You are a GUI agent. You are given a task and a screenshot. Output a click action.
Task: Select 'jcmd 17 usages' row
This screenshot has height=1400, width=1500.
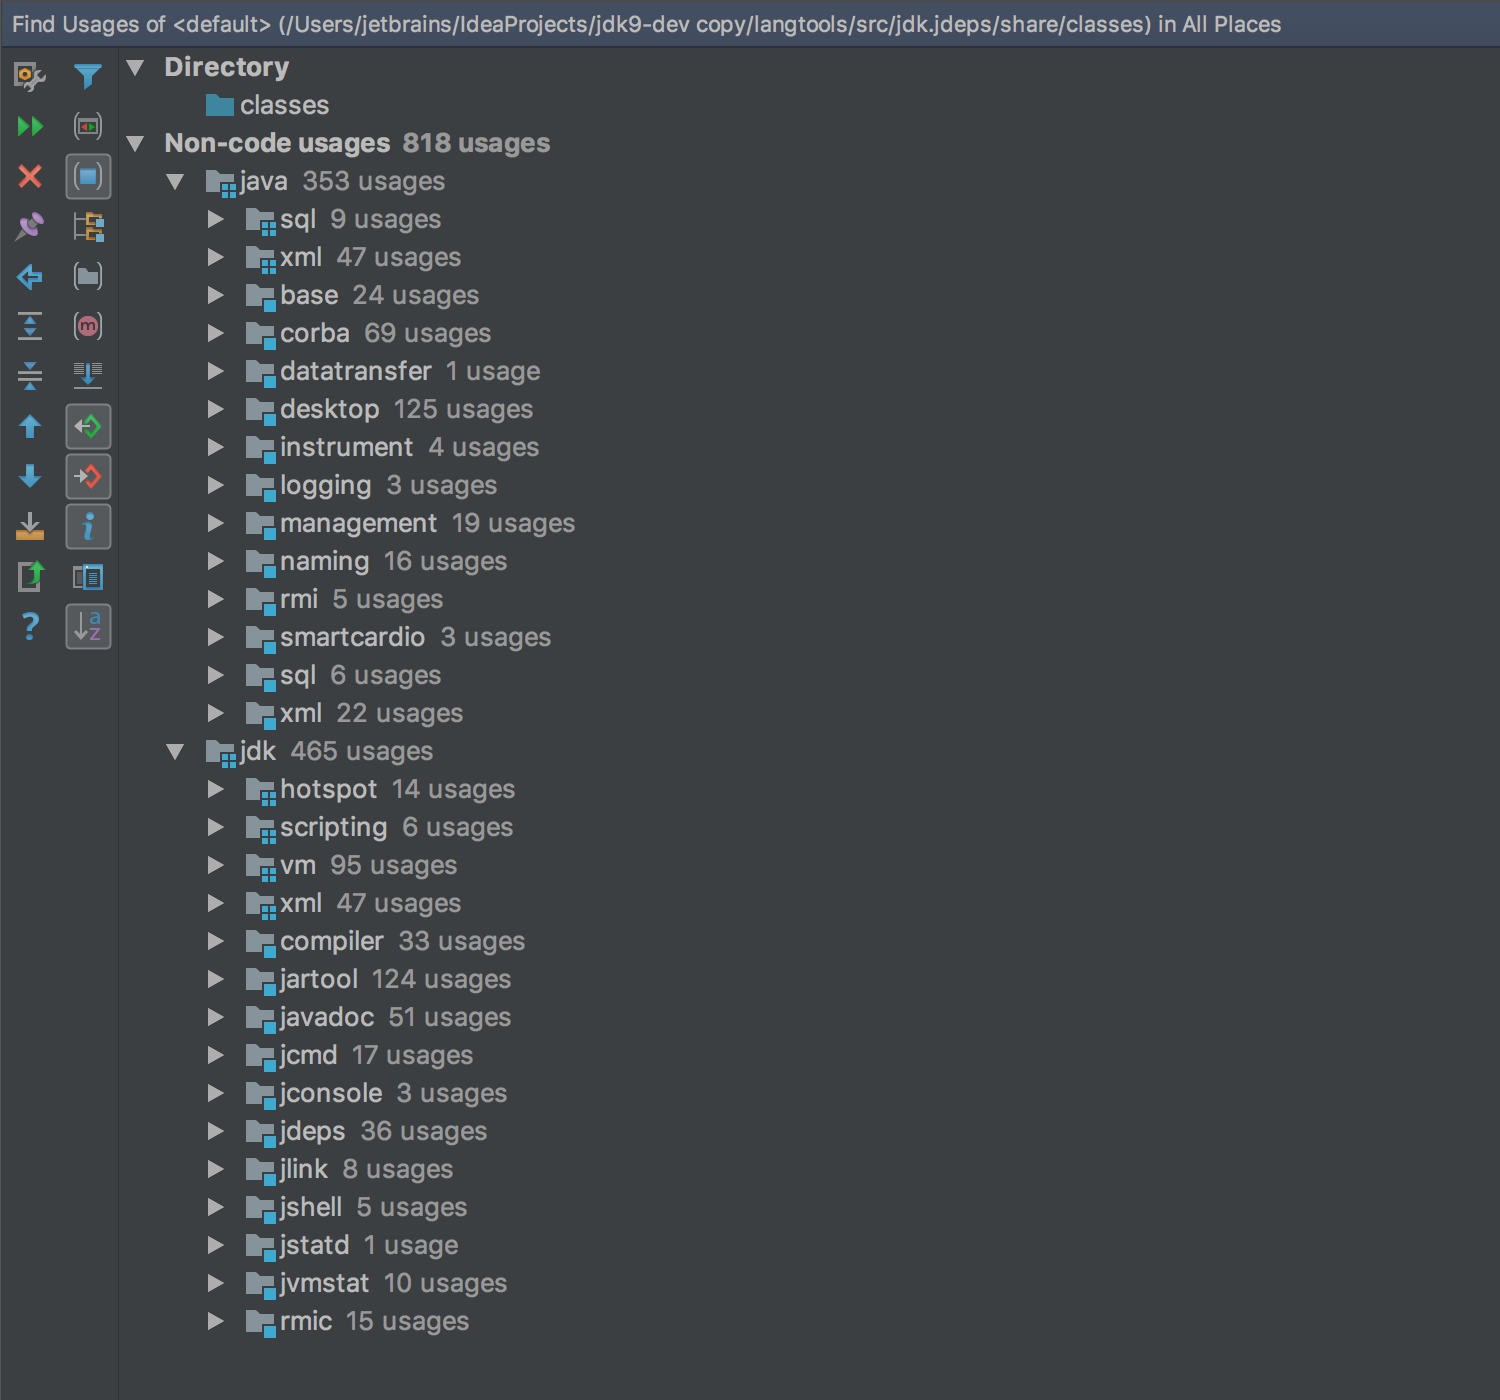(x=359, y=1055)
